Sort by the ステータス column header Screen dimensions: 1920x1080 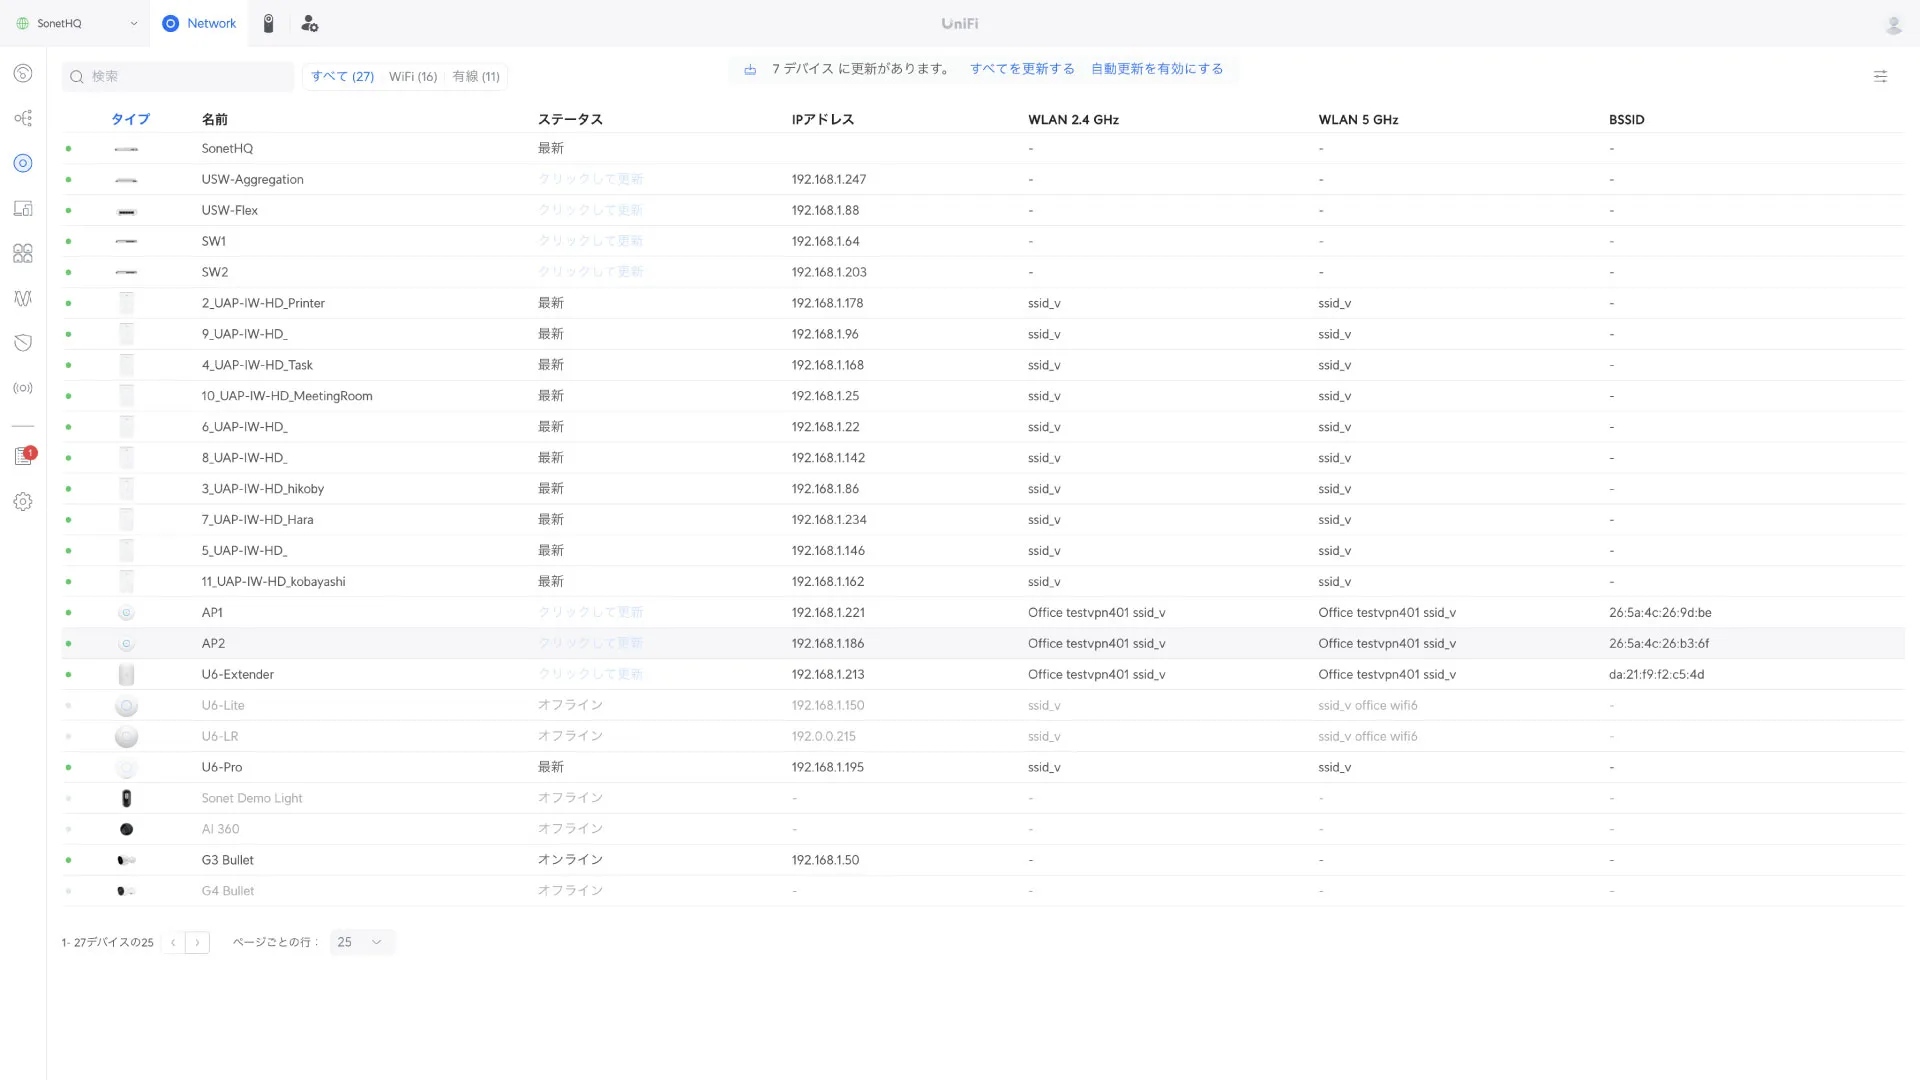[x=570, y=120]
